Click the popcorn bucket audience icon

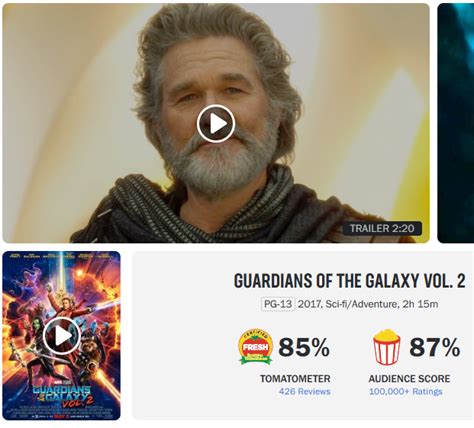click(387, 347)
